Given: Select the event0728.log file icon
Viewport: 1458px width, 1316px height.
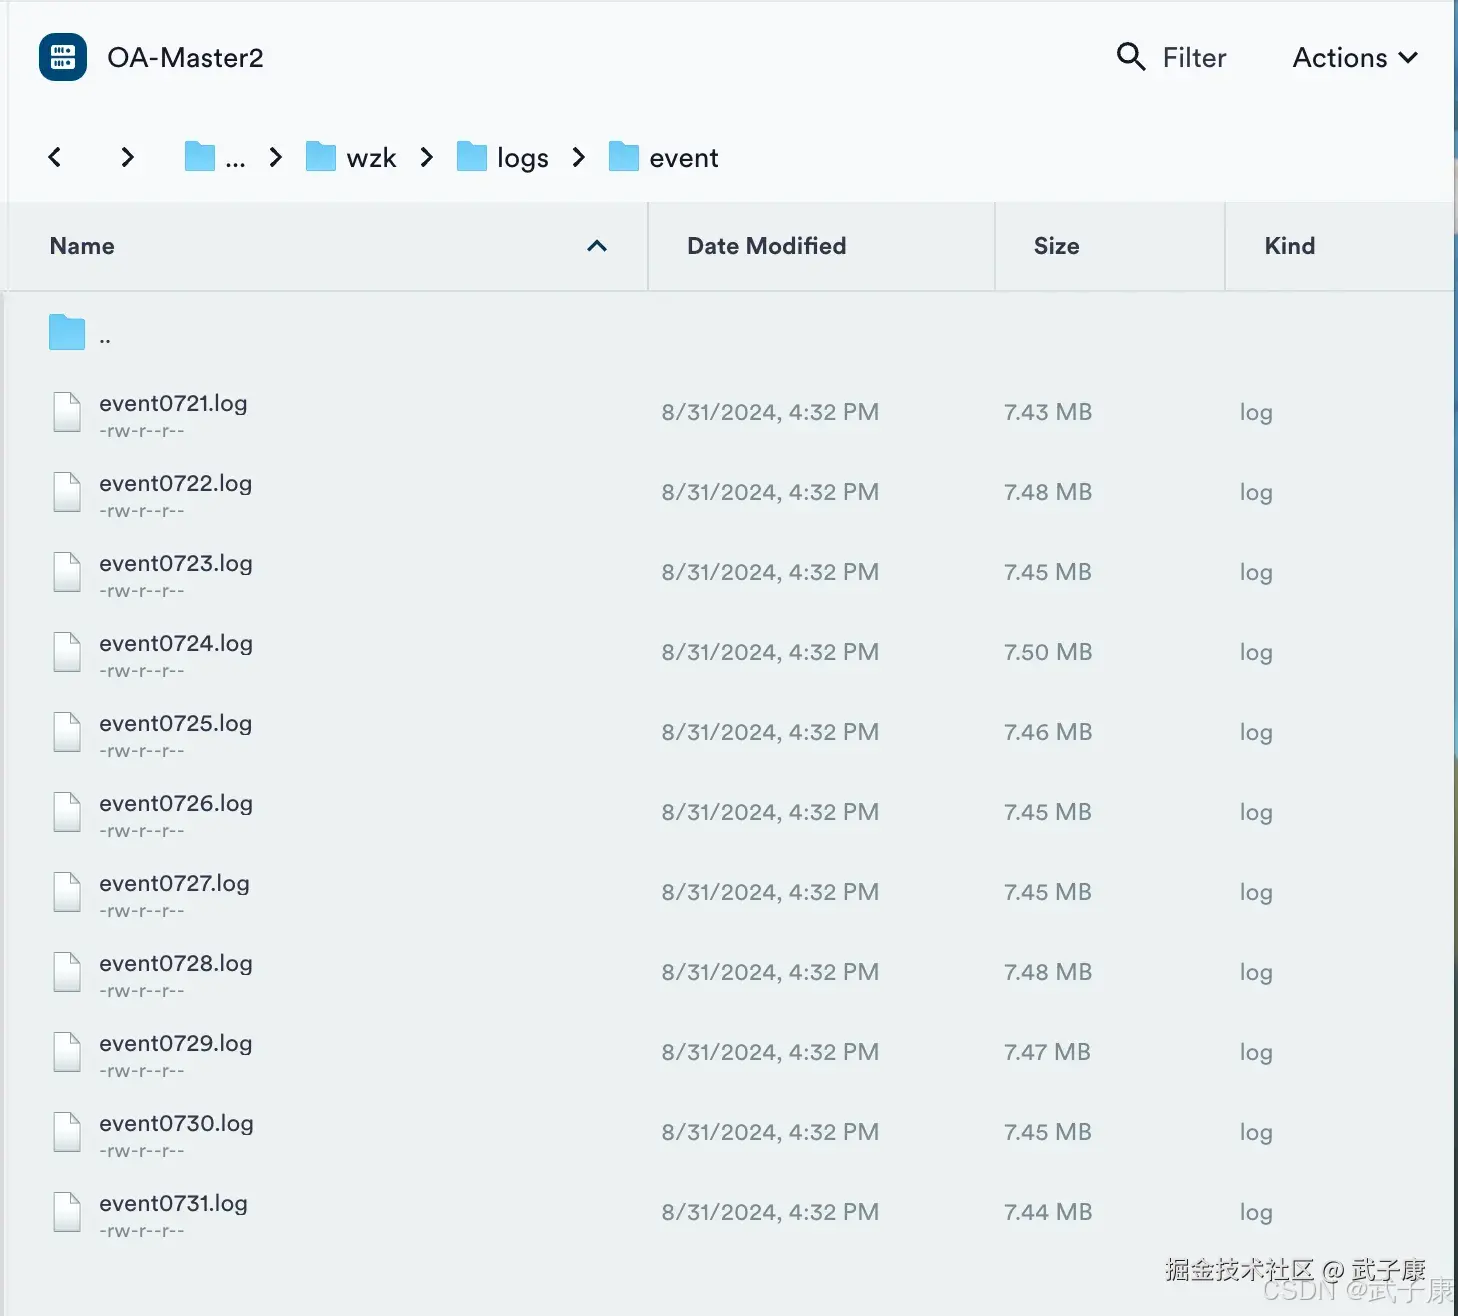Looking at the screenshot, I should point(67,972).
